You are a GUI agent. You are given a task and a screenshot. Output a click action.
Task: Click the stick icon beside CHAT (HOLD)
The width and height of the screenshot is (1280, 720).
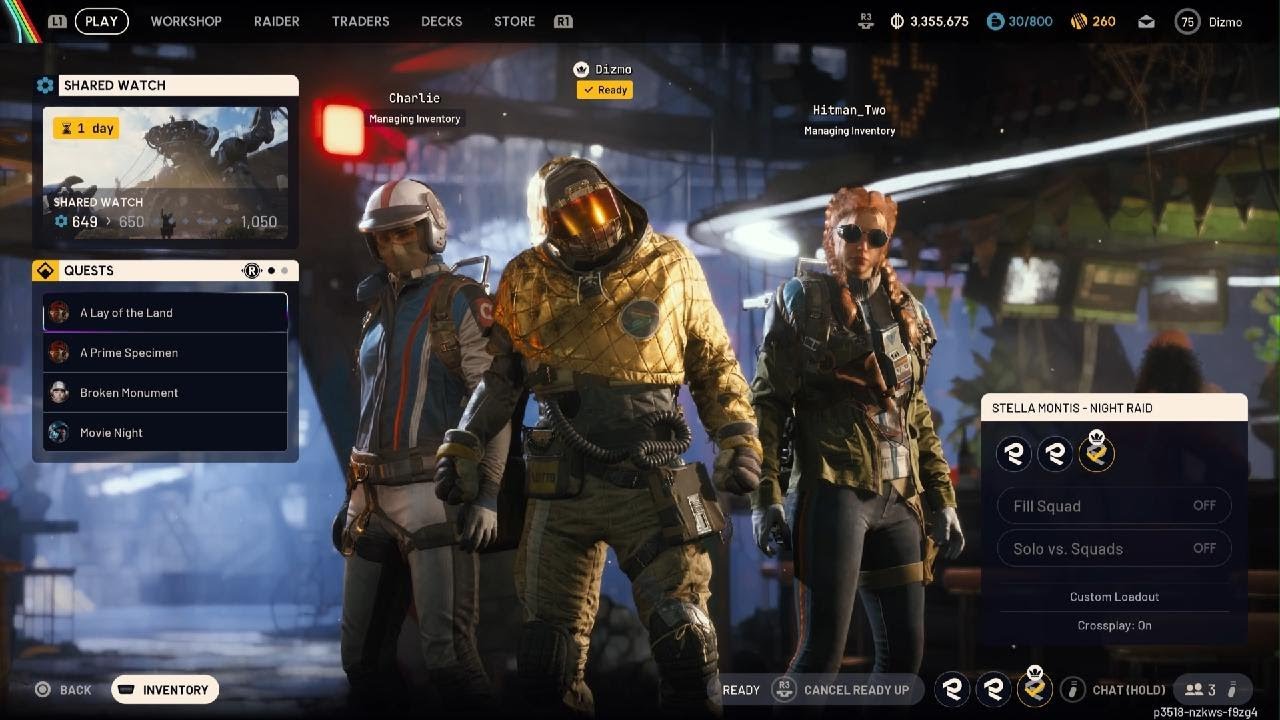(1072, 690)
